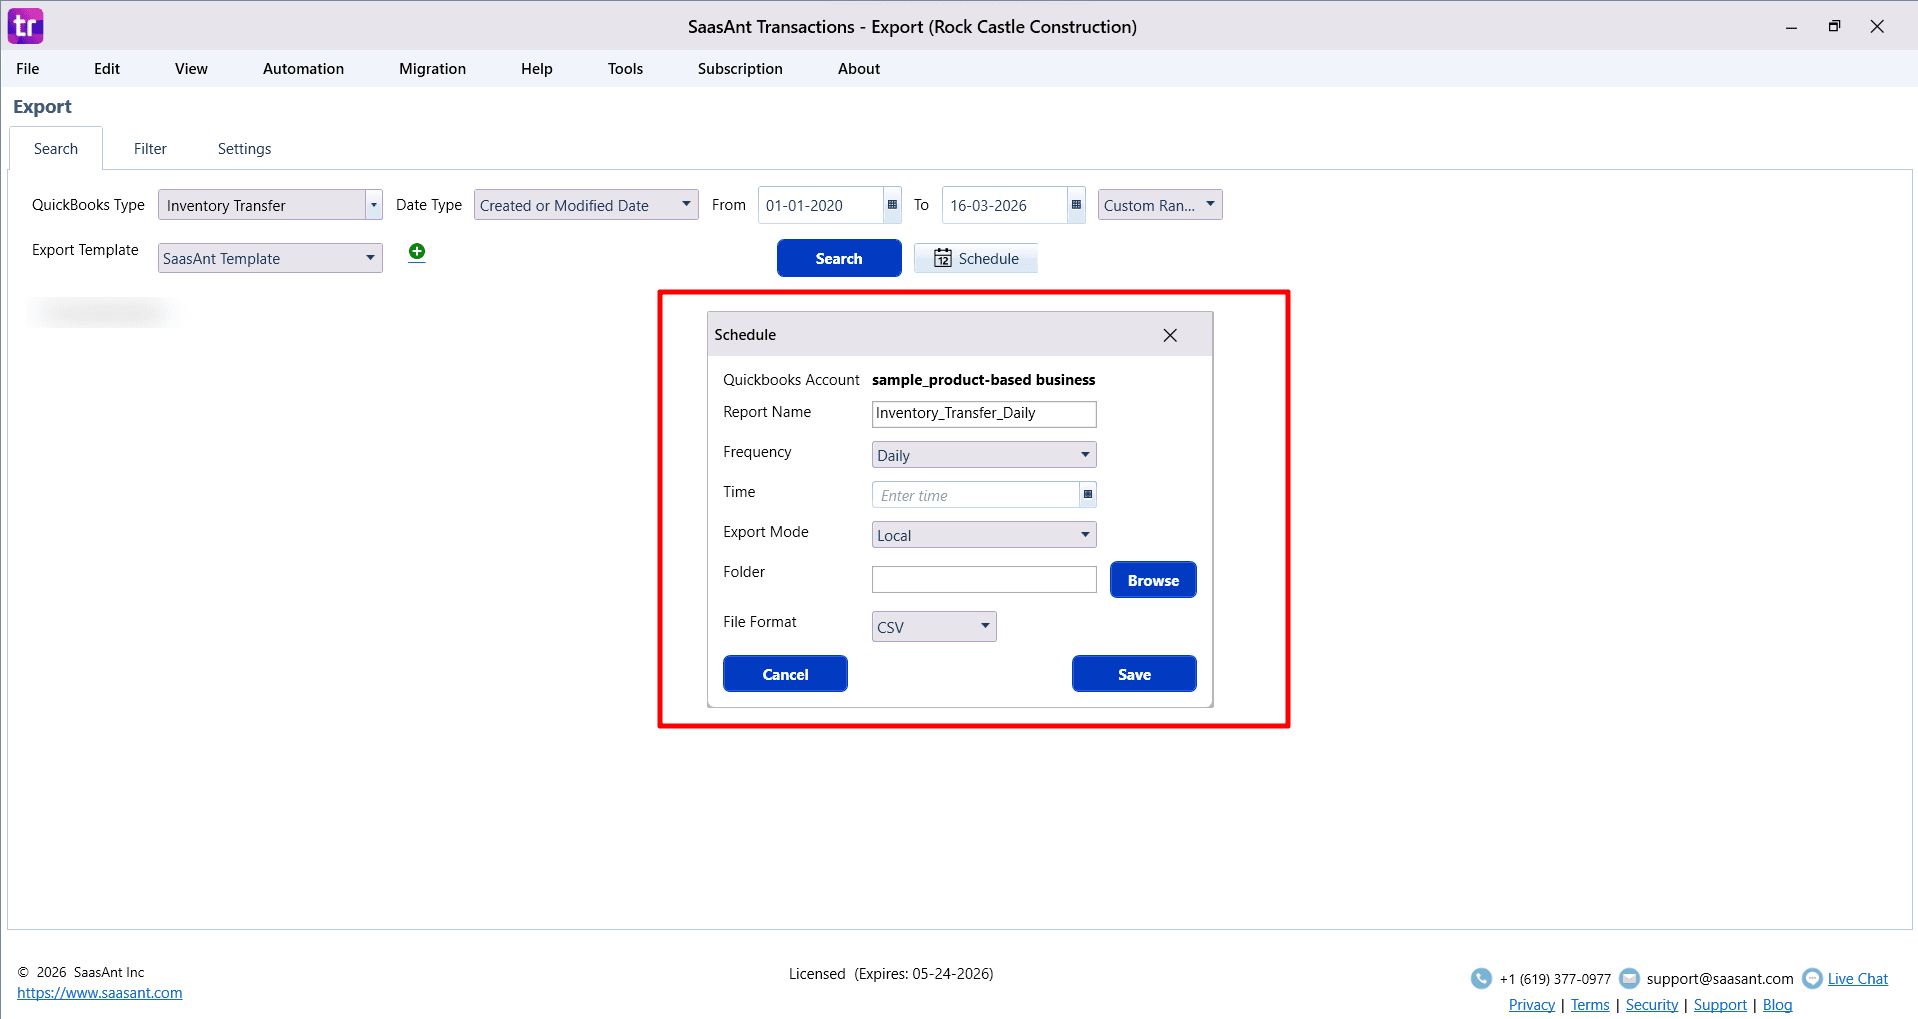Click the From date field 01-01-2020
This screenshot has height=1019, width=1918.
tap(821, 205)
